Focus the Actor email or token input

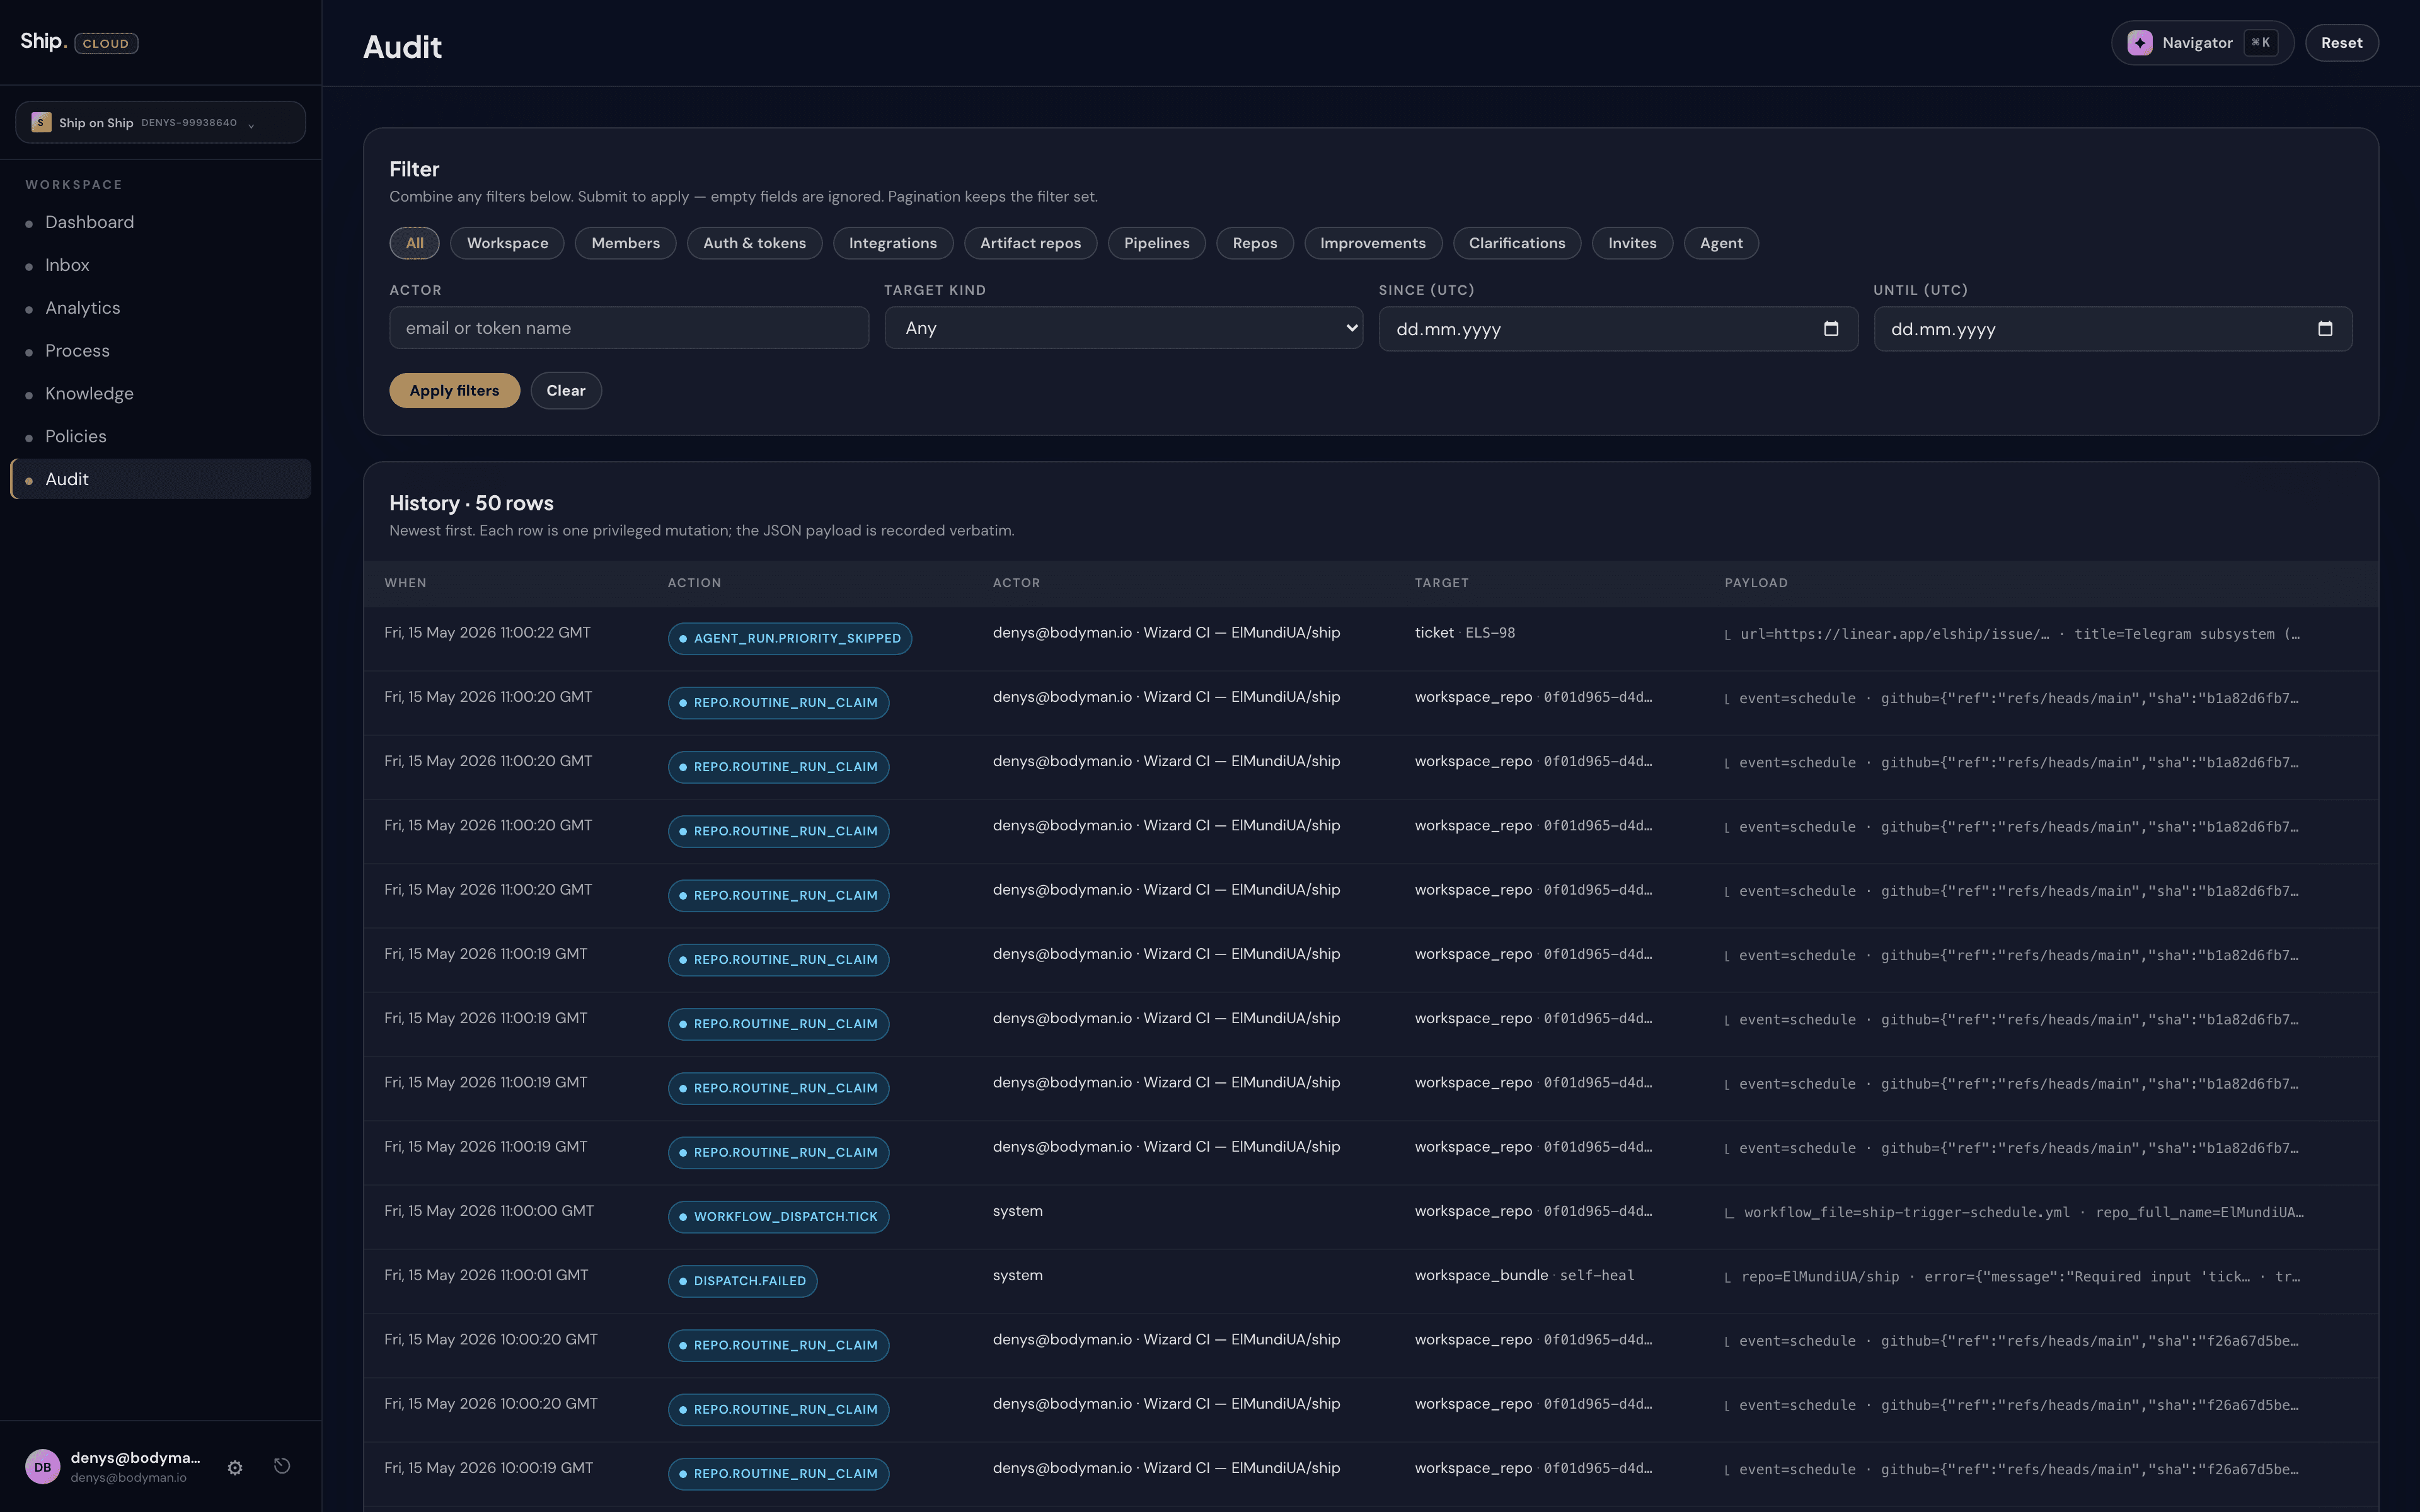point(628,328)
